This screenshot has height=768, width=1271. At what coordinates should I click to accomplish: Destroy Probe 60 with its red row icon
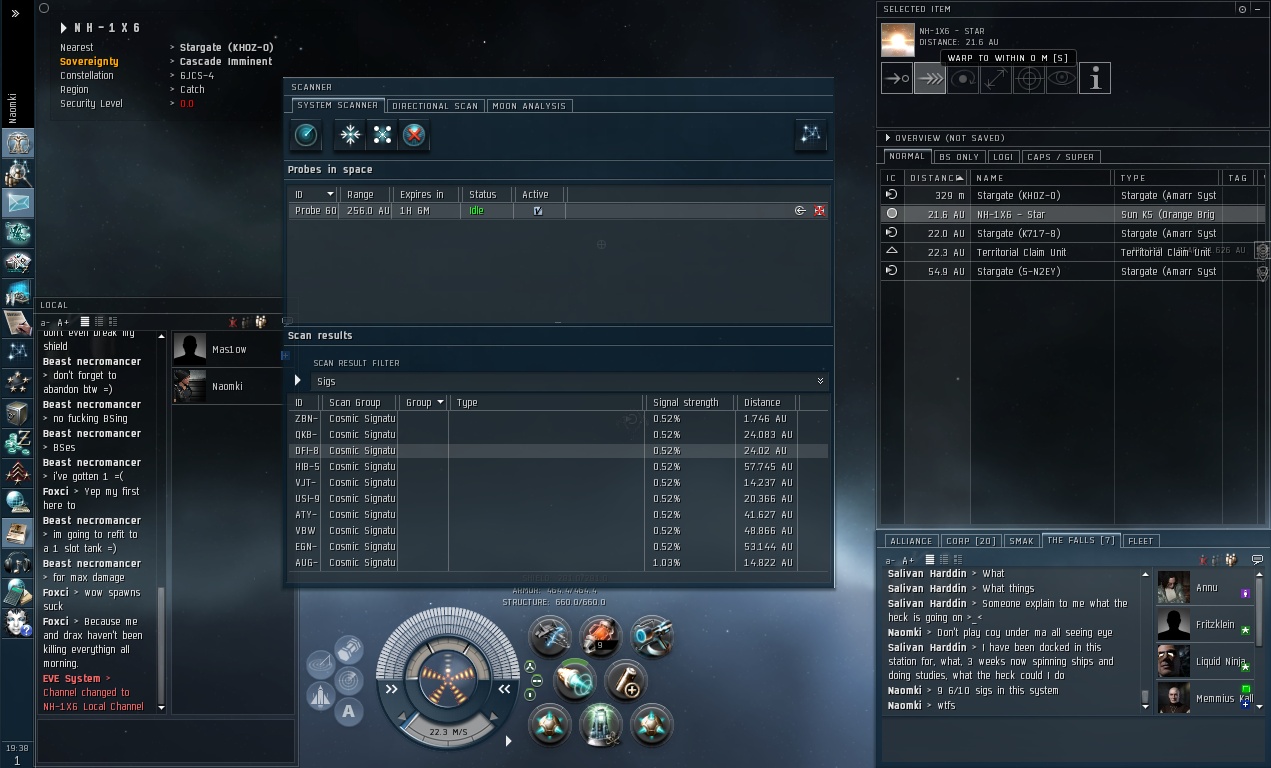tap(820, 211)
